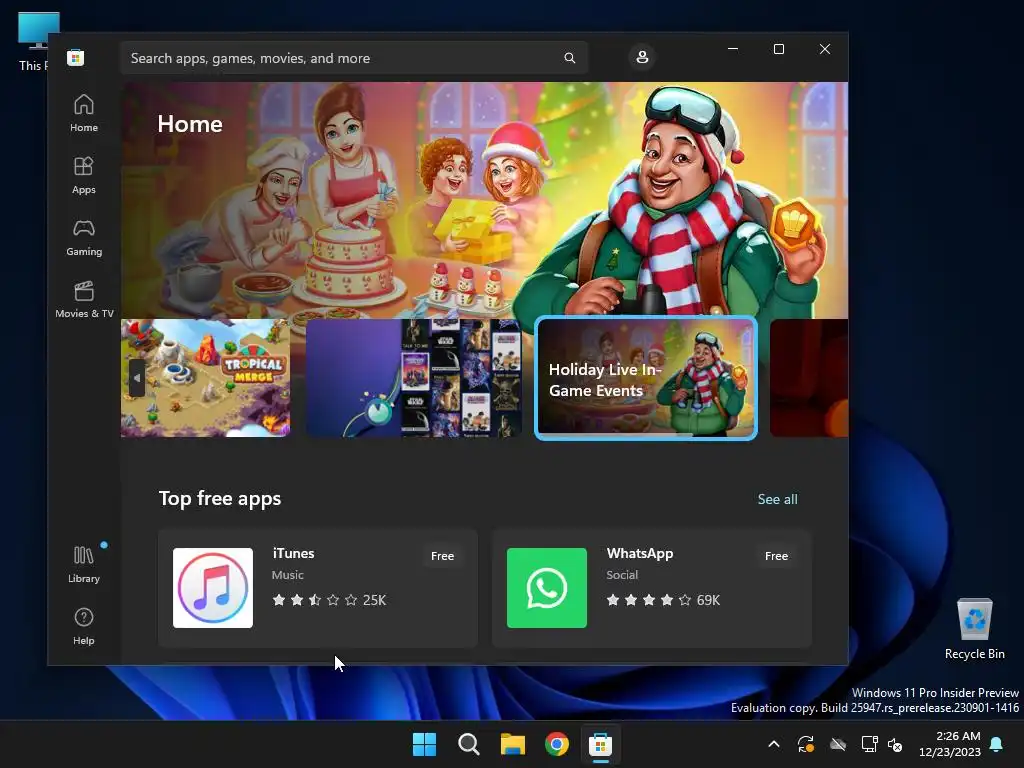Click Microsoft Store taskbar icon
Viewport: 1024px width, 768px height.
(600, 744)
